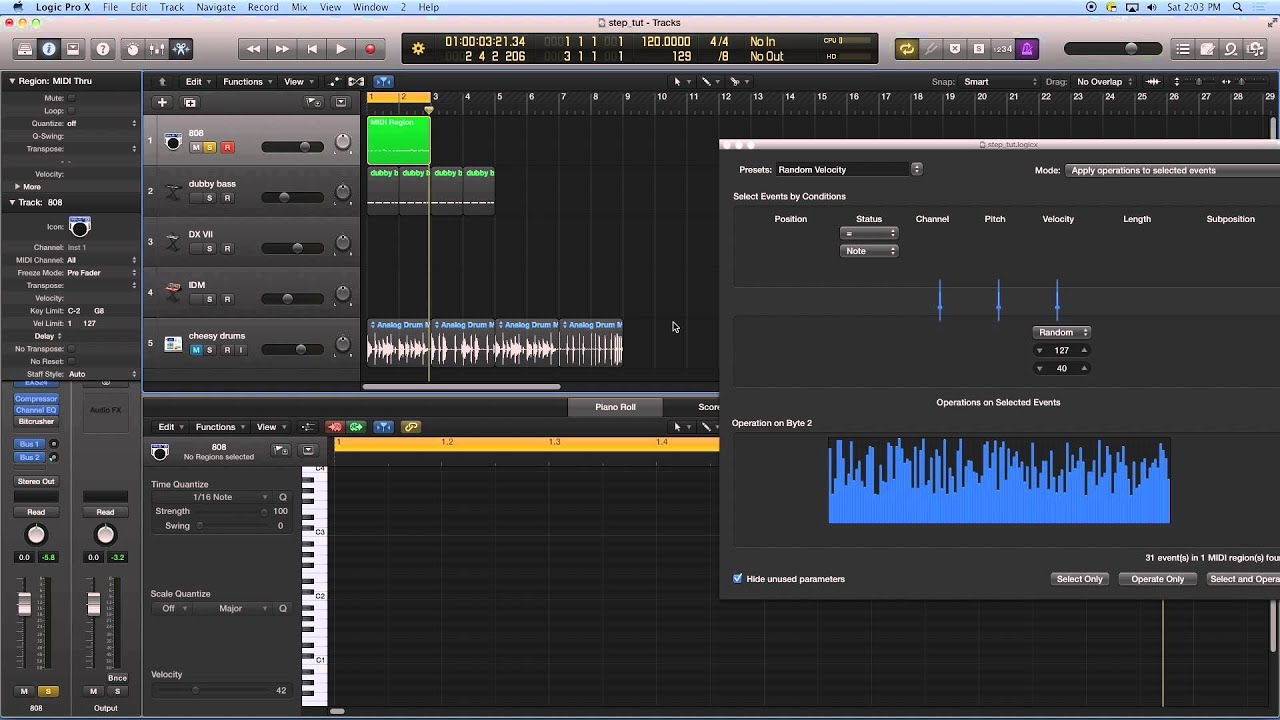The image size is (1280, 720).
Task: Collapse the Region MIDI Thru section
Action: [x=12, y=82]
